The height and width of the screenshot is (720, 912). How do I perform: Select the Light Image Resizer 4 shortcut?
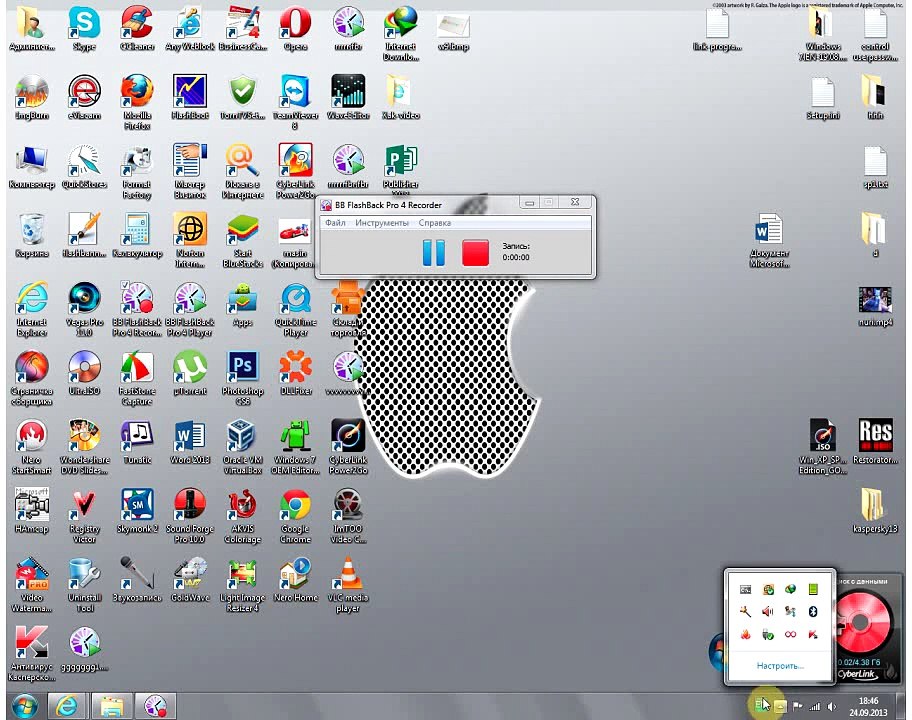(x=243, y=584)
